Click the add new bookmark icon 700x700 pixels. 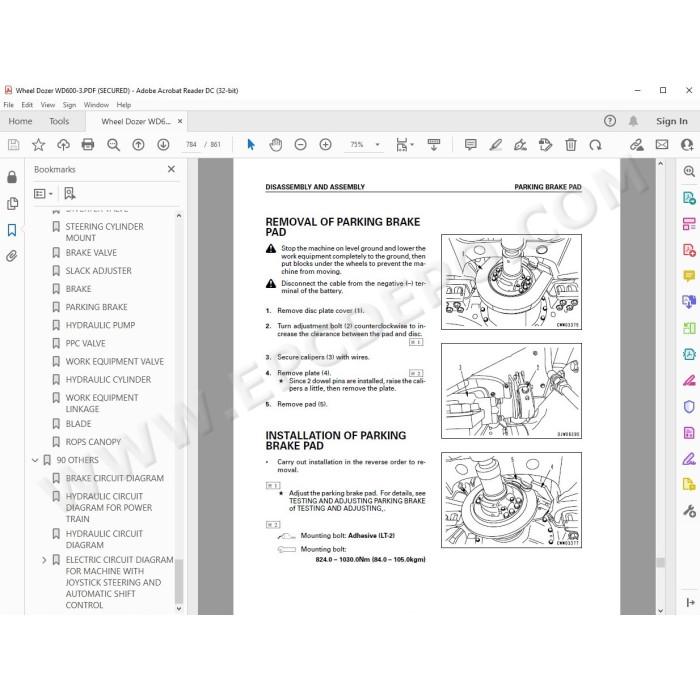[70, 193]
